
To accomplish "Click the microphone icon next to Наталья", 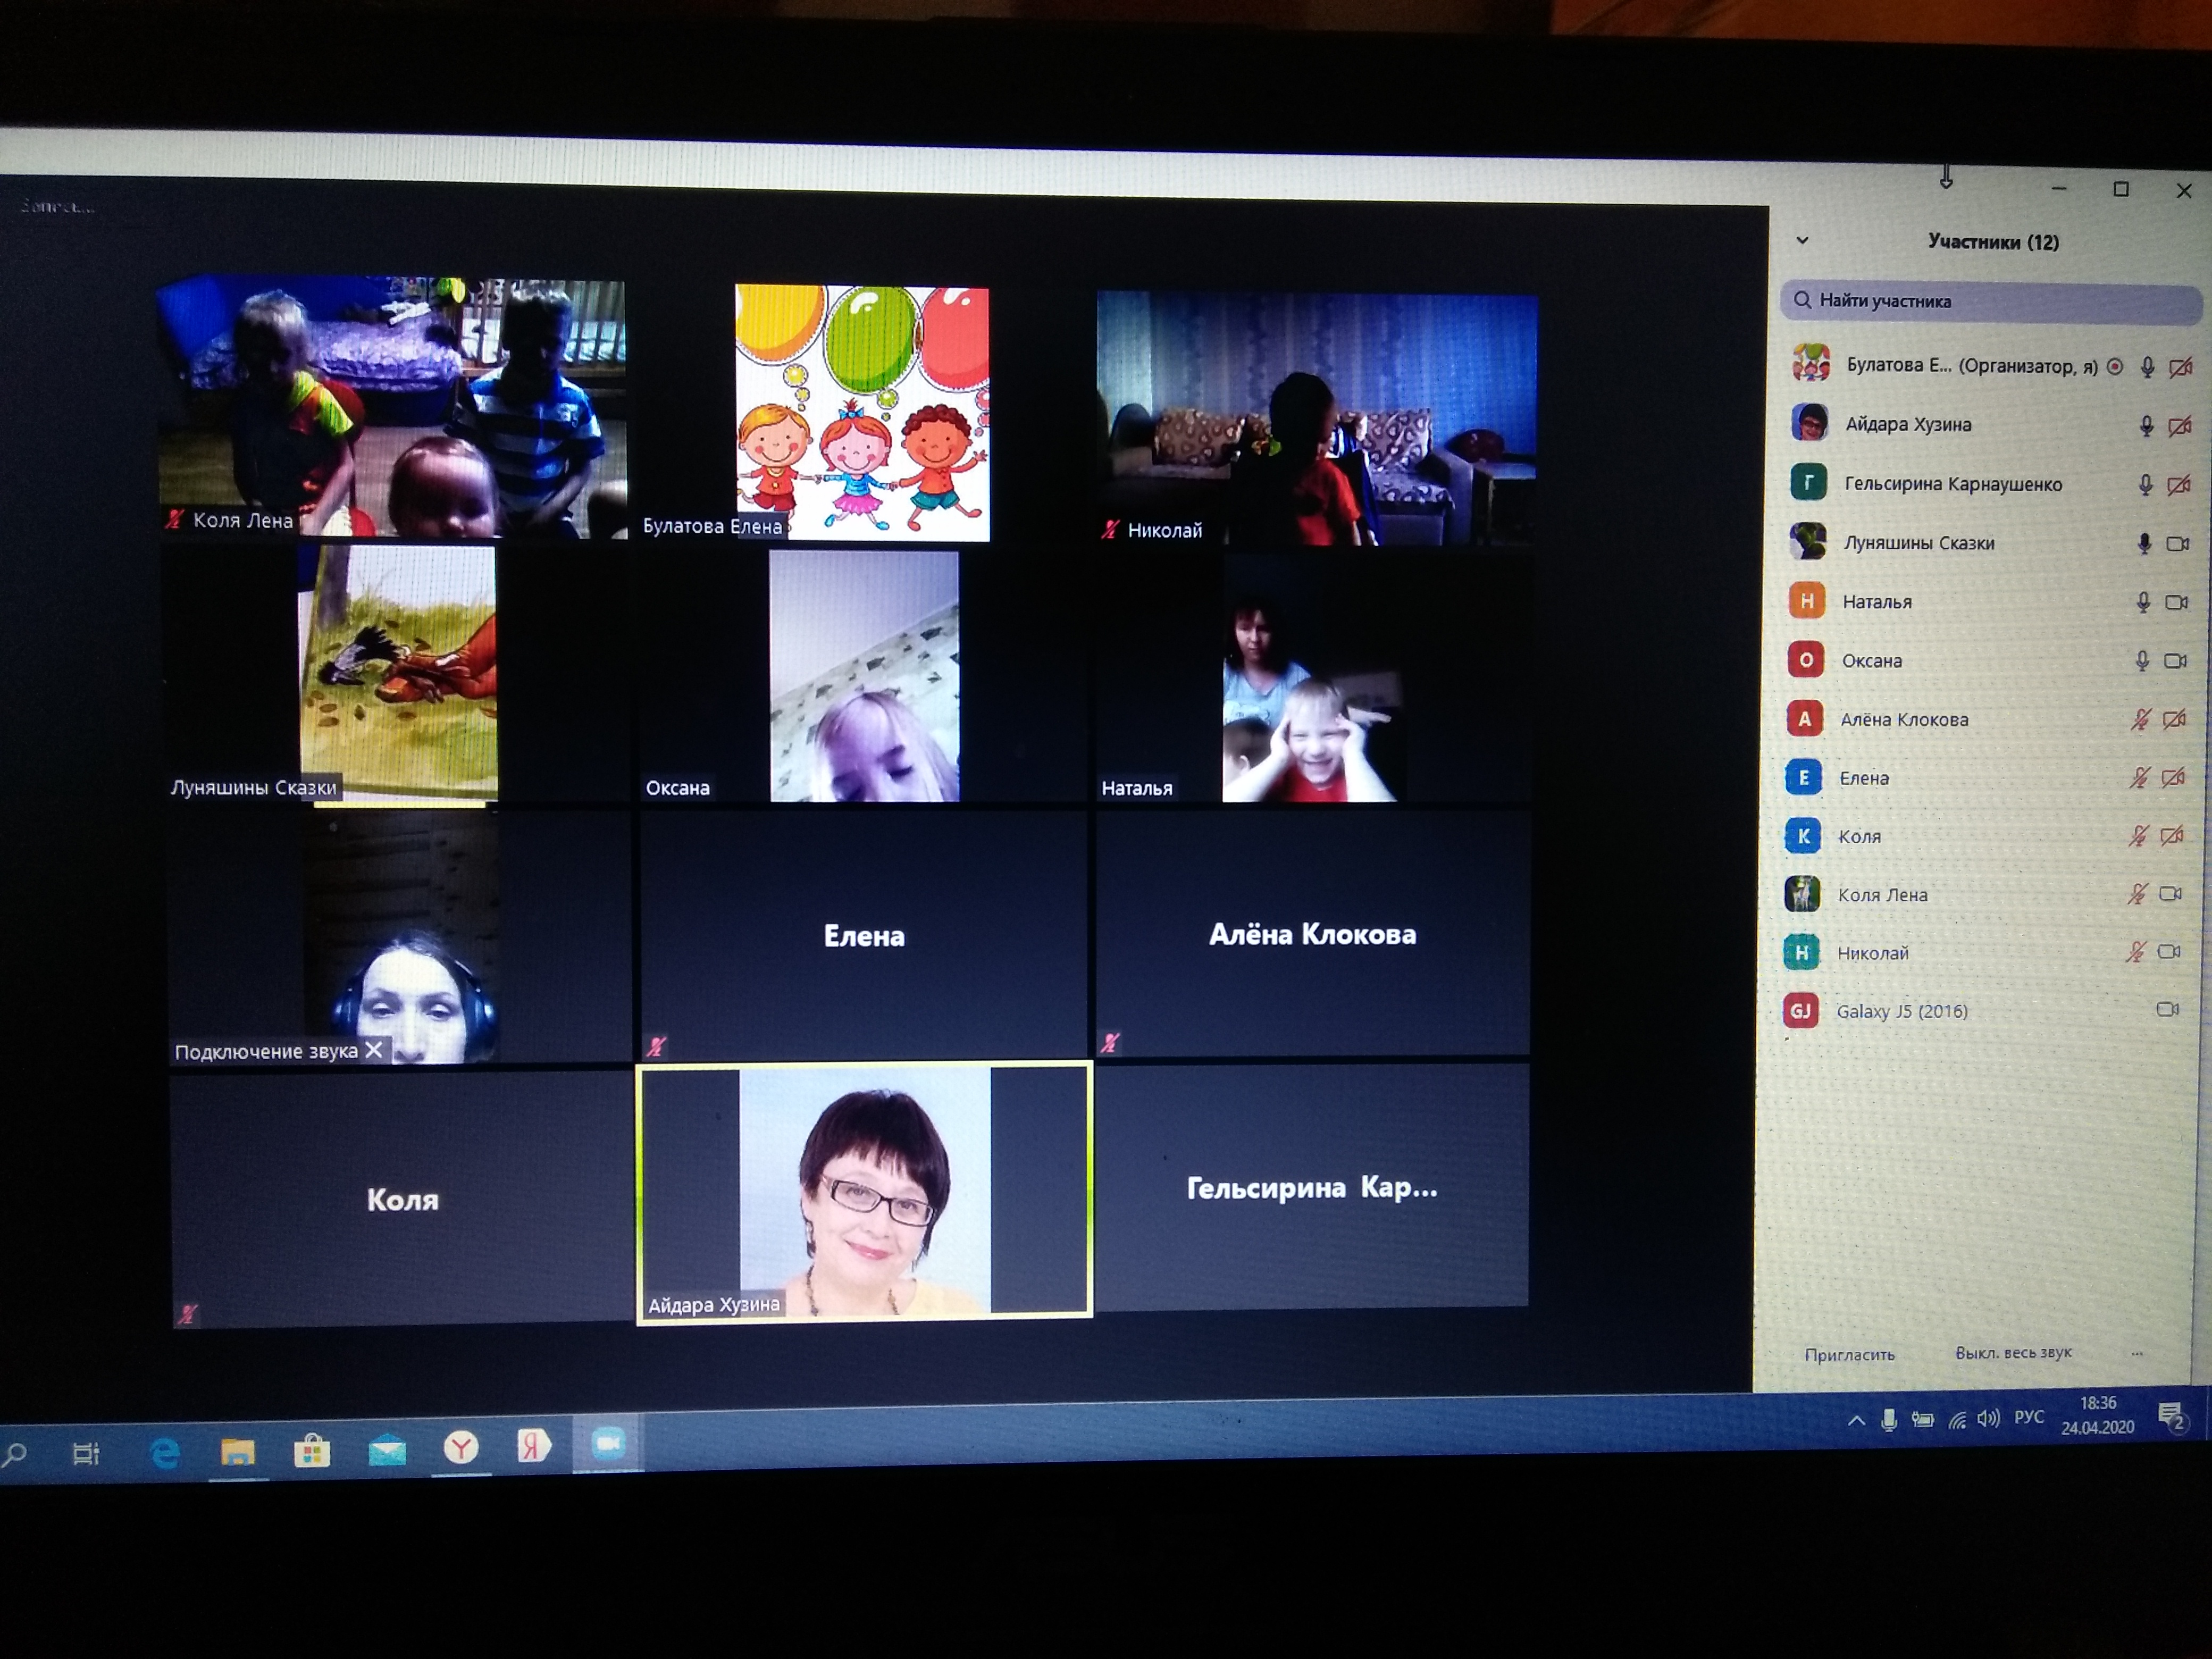I will (2143, 602).
